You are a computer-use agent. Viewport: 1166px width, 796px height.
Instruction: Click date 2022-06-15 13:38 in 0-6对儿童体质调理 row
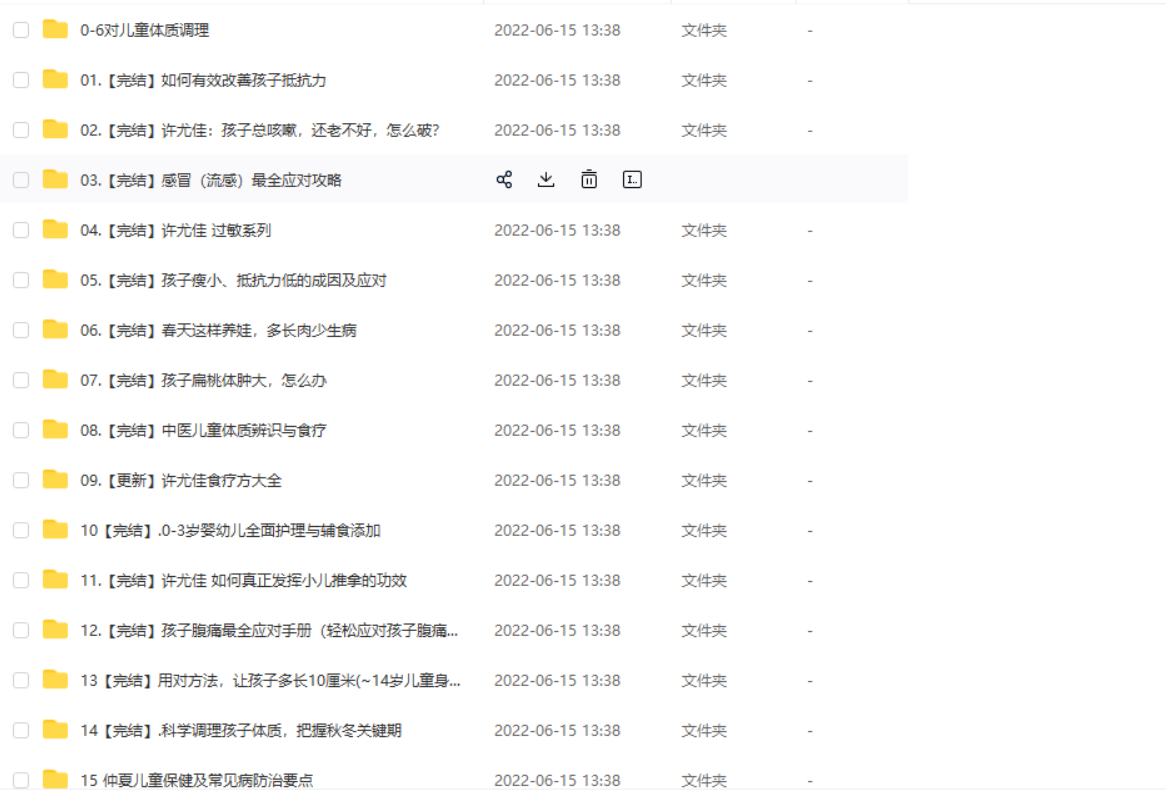tap(557, 30)
